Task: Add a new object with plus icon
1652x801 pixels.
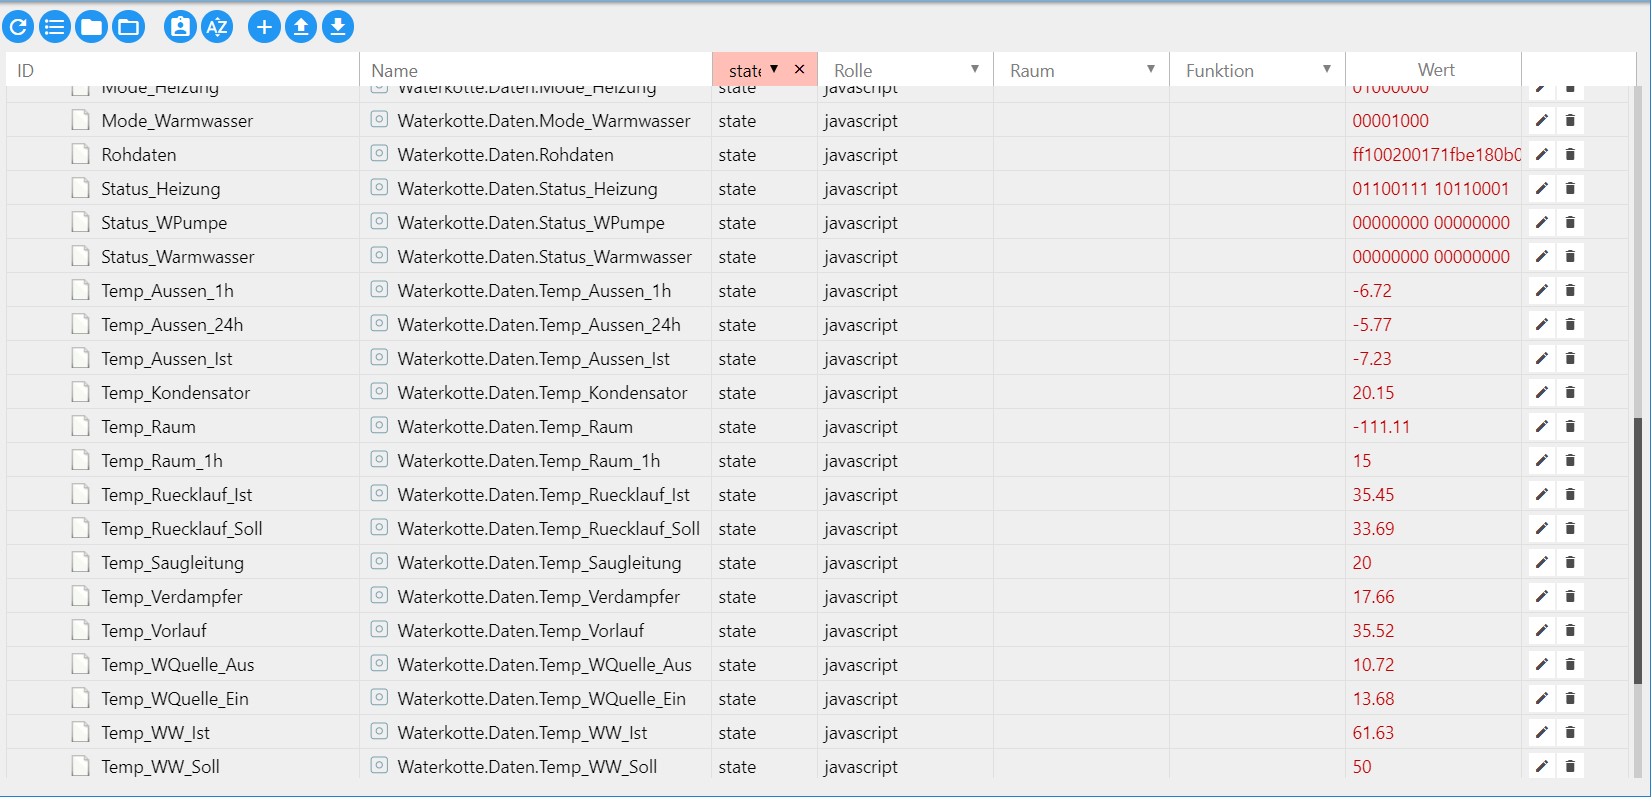Action: pos(264,27)
